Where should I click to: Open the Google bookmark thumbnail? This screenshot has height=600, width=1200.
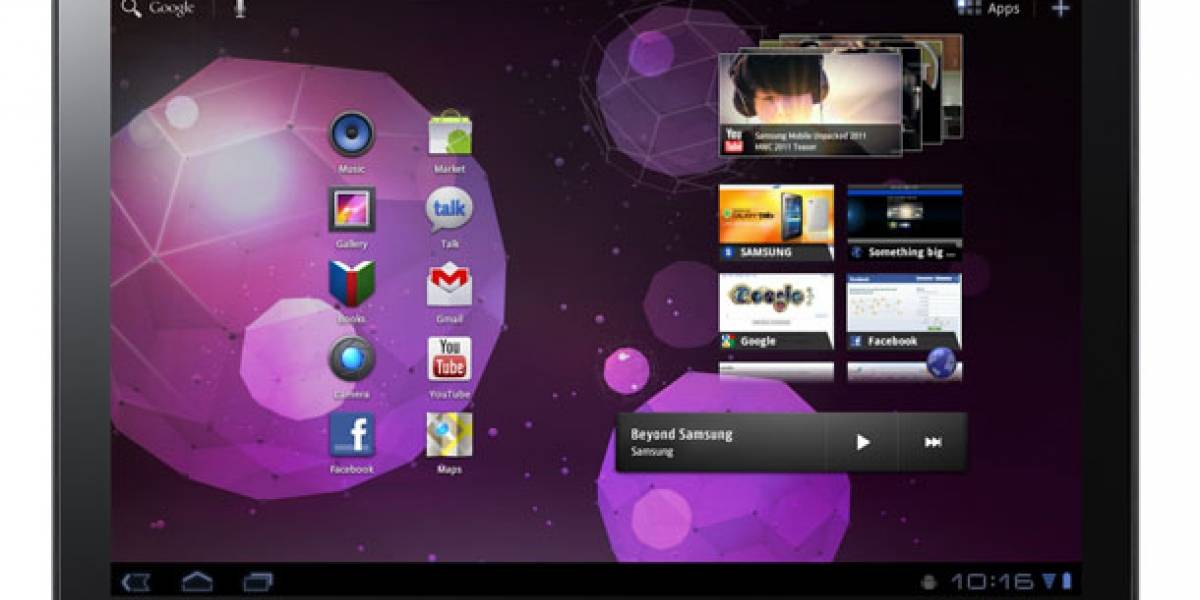pyautogui.click(x=776, y=311)
